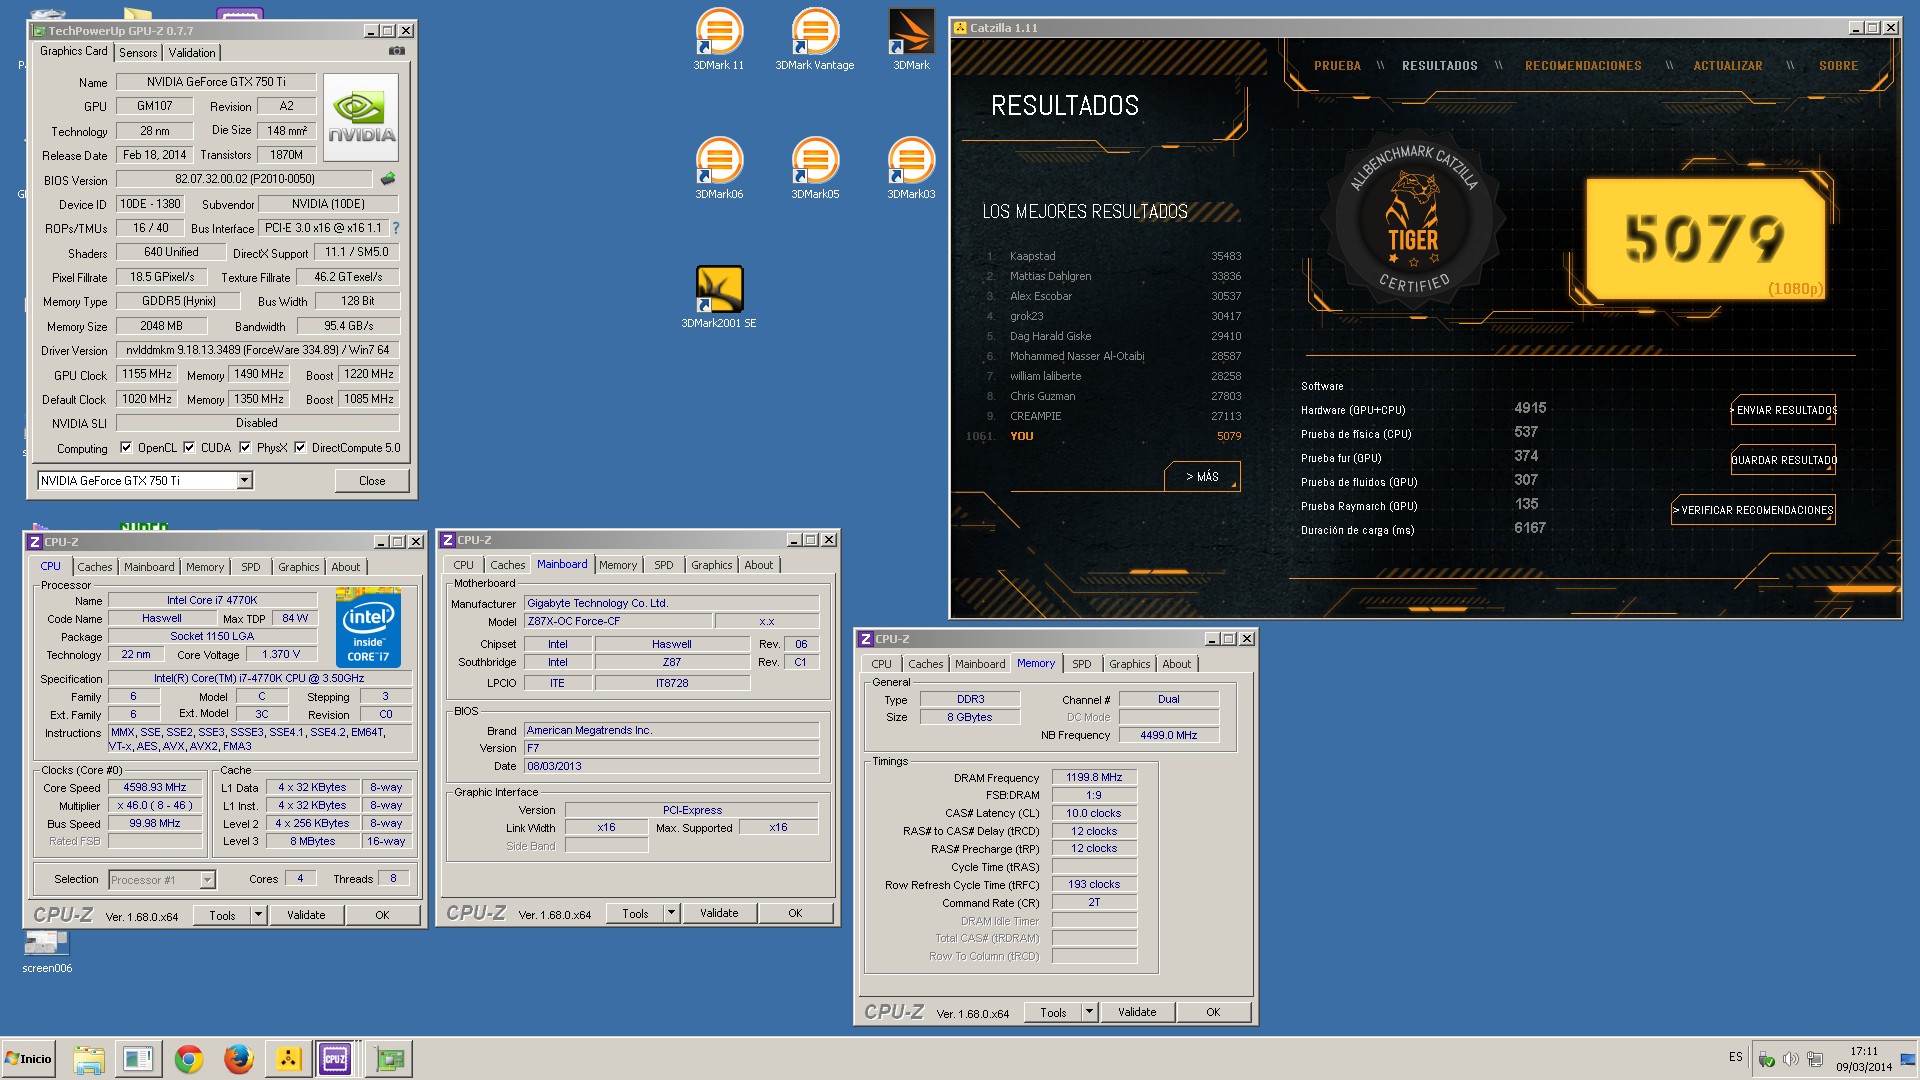This screenshot has height=1080, width=1920.
Task: Open the SPD tab in CPU-Z Mainboard window
Action: point(664,565)
